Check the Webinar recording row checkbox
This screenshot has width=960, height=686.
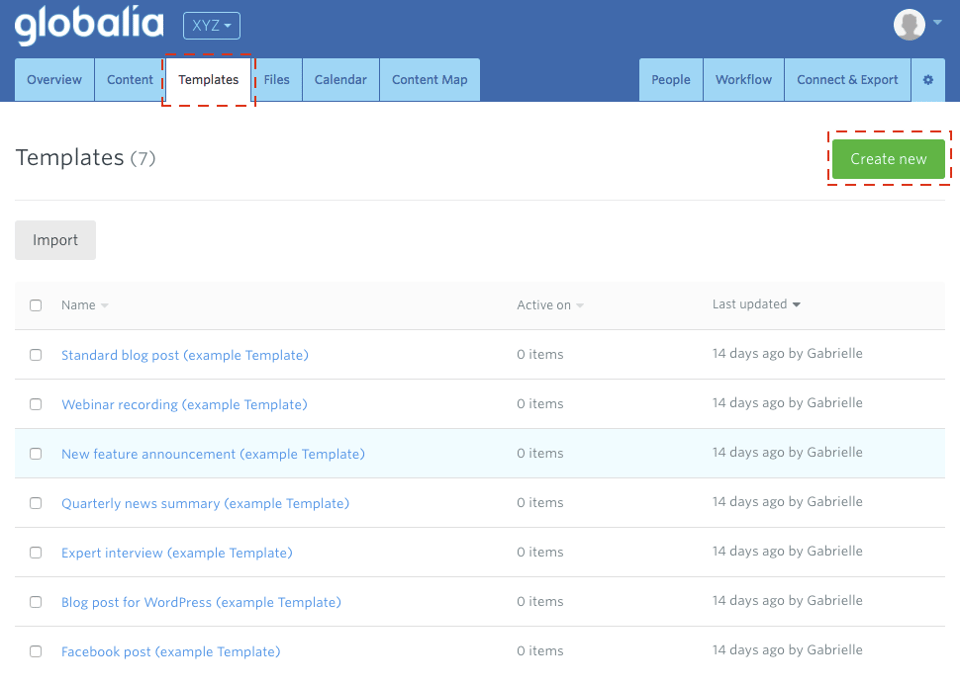(x=36, y=404)
